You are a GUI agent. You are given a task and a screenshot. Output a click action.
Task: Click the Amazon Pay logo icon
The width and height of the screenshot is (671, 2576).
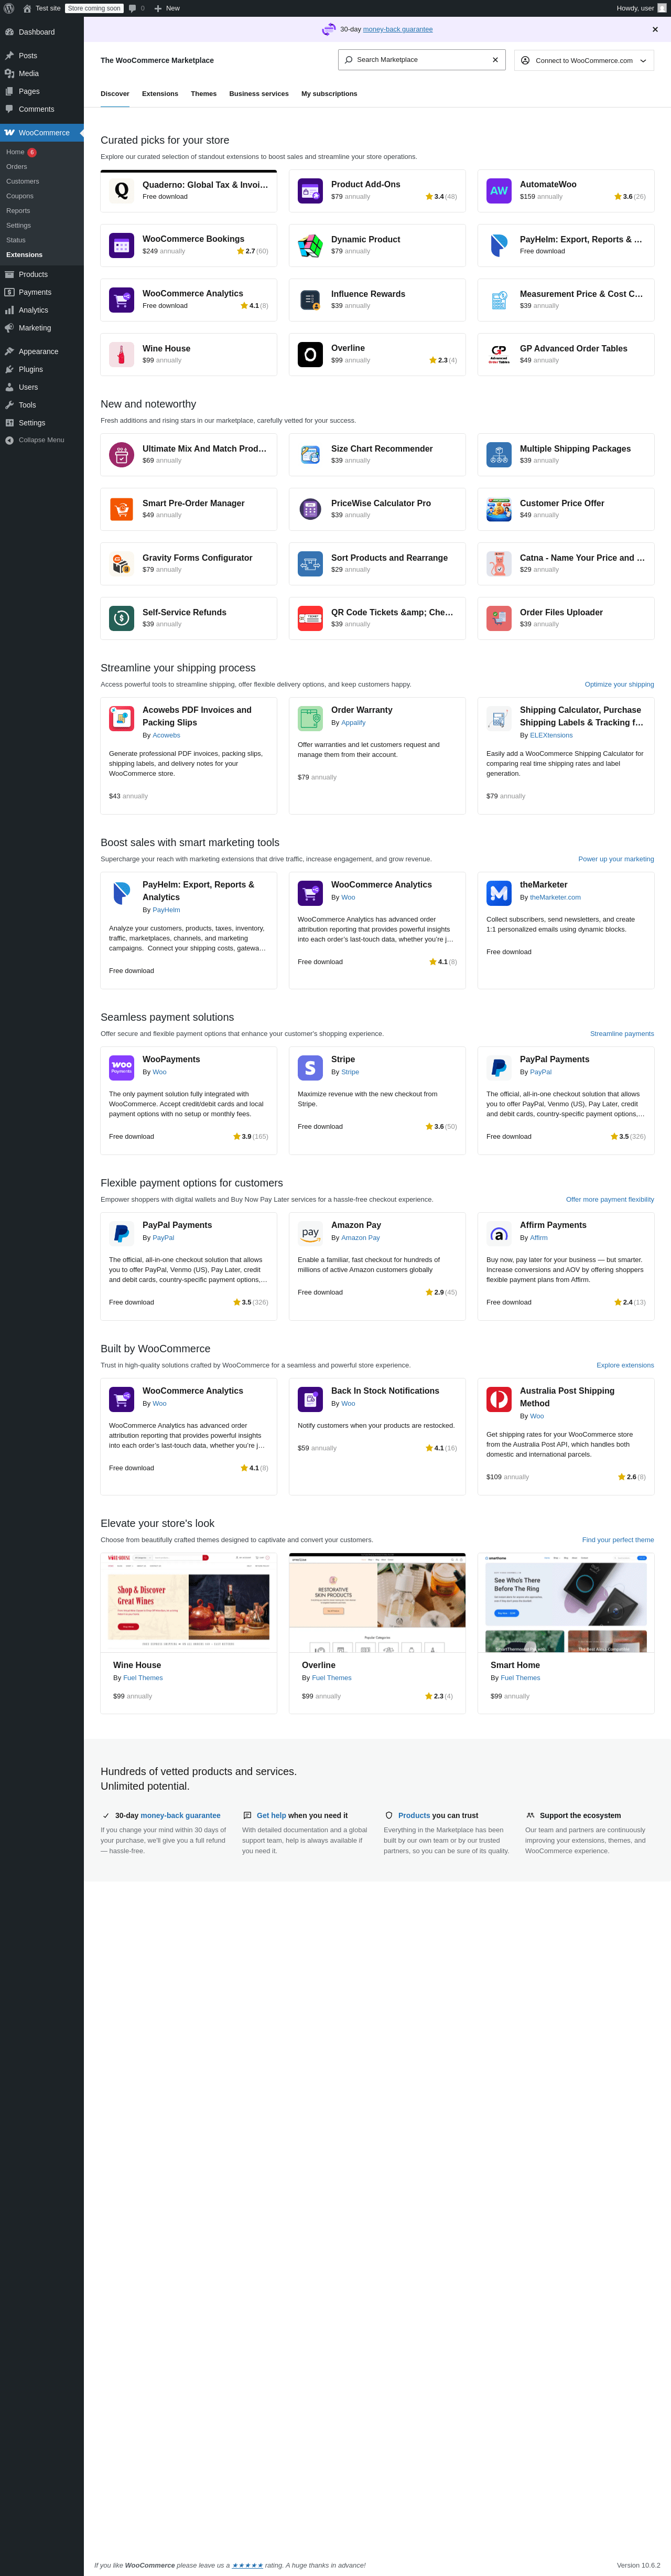click(x=310, y=1234)
